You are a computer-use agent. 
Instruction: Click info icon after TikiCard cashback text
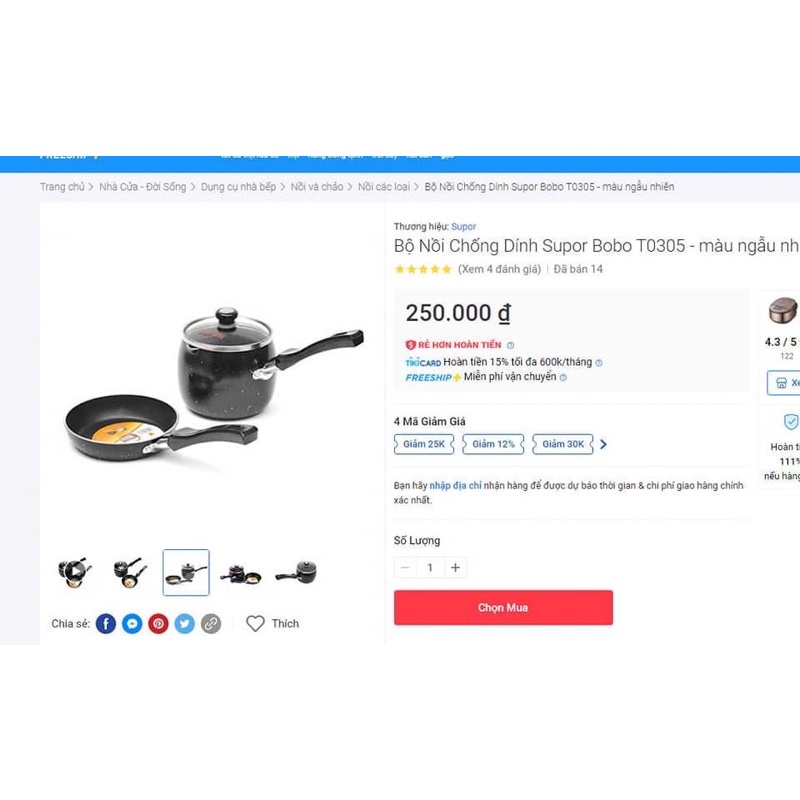[x=599, y=363]
